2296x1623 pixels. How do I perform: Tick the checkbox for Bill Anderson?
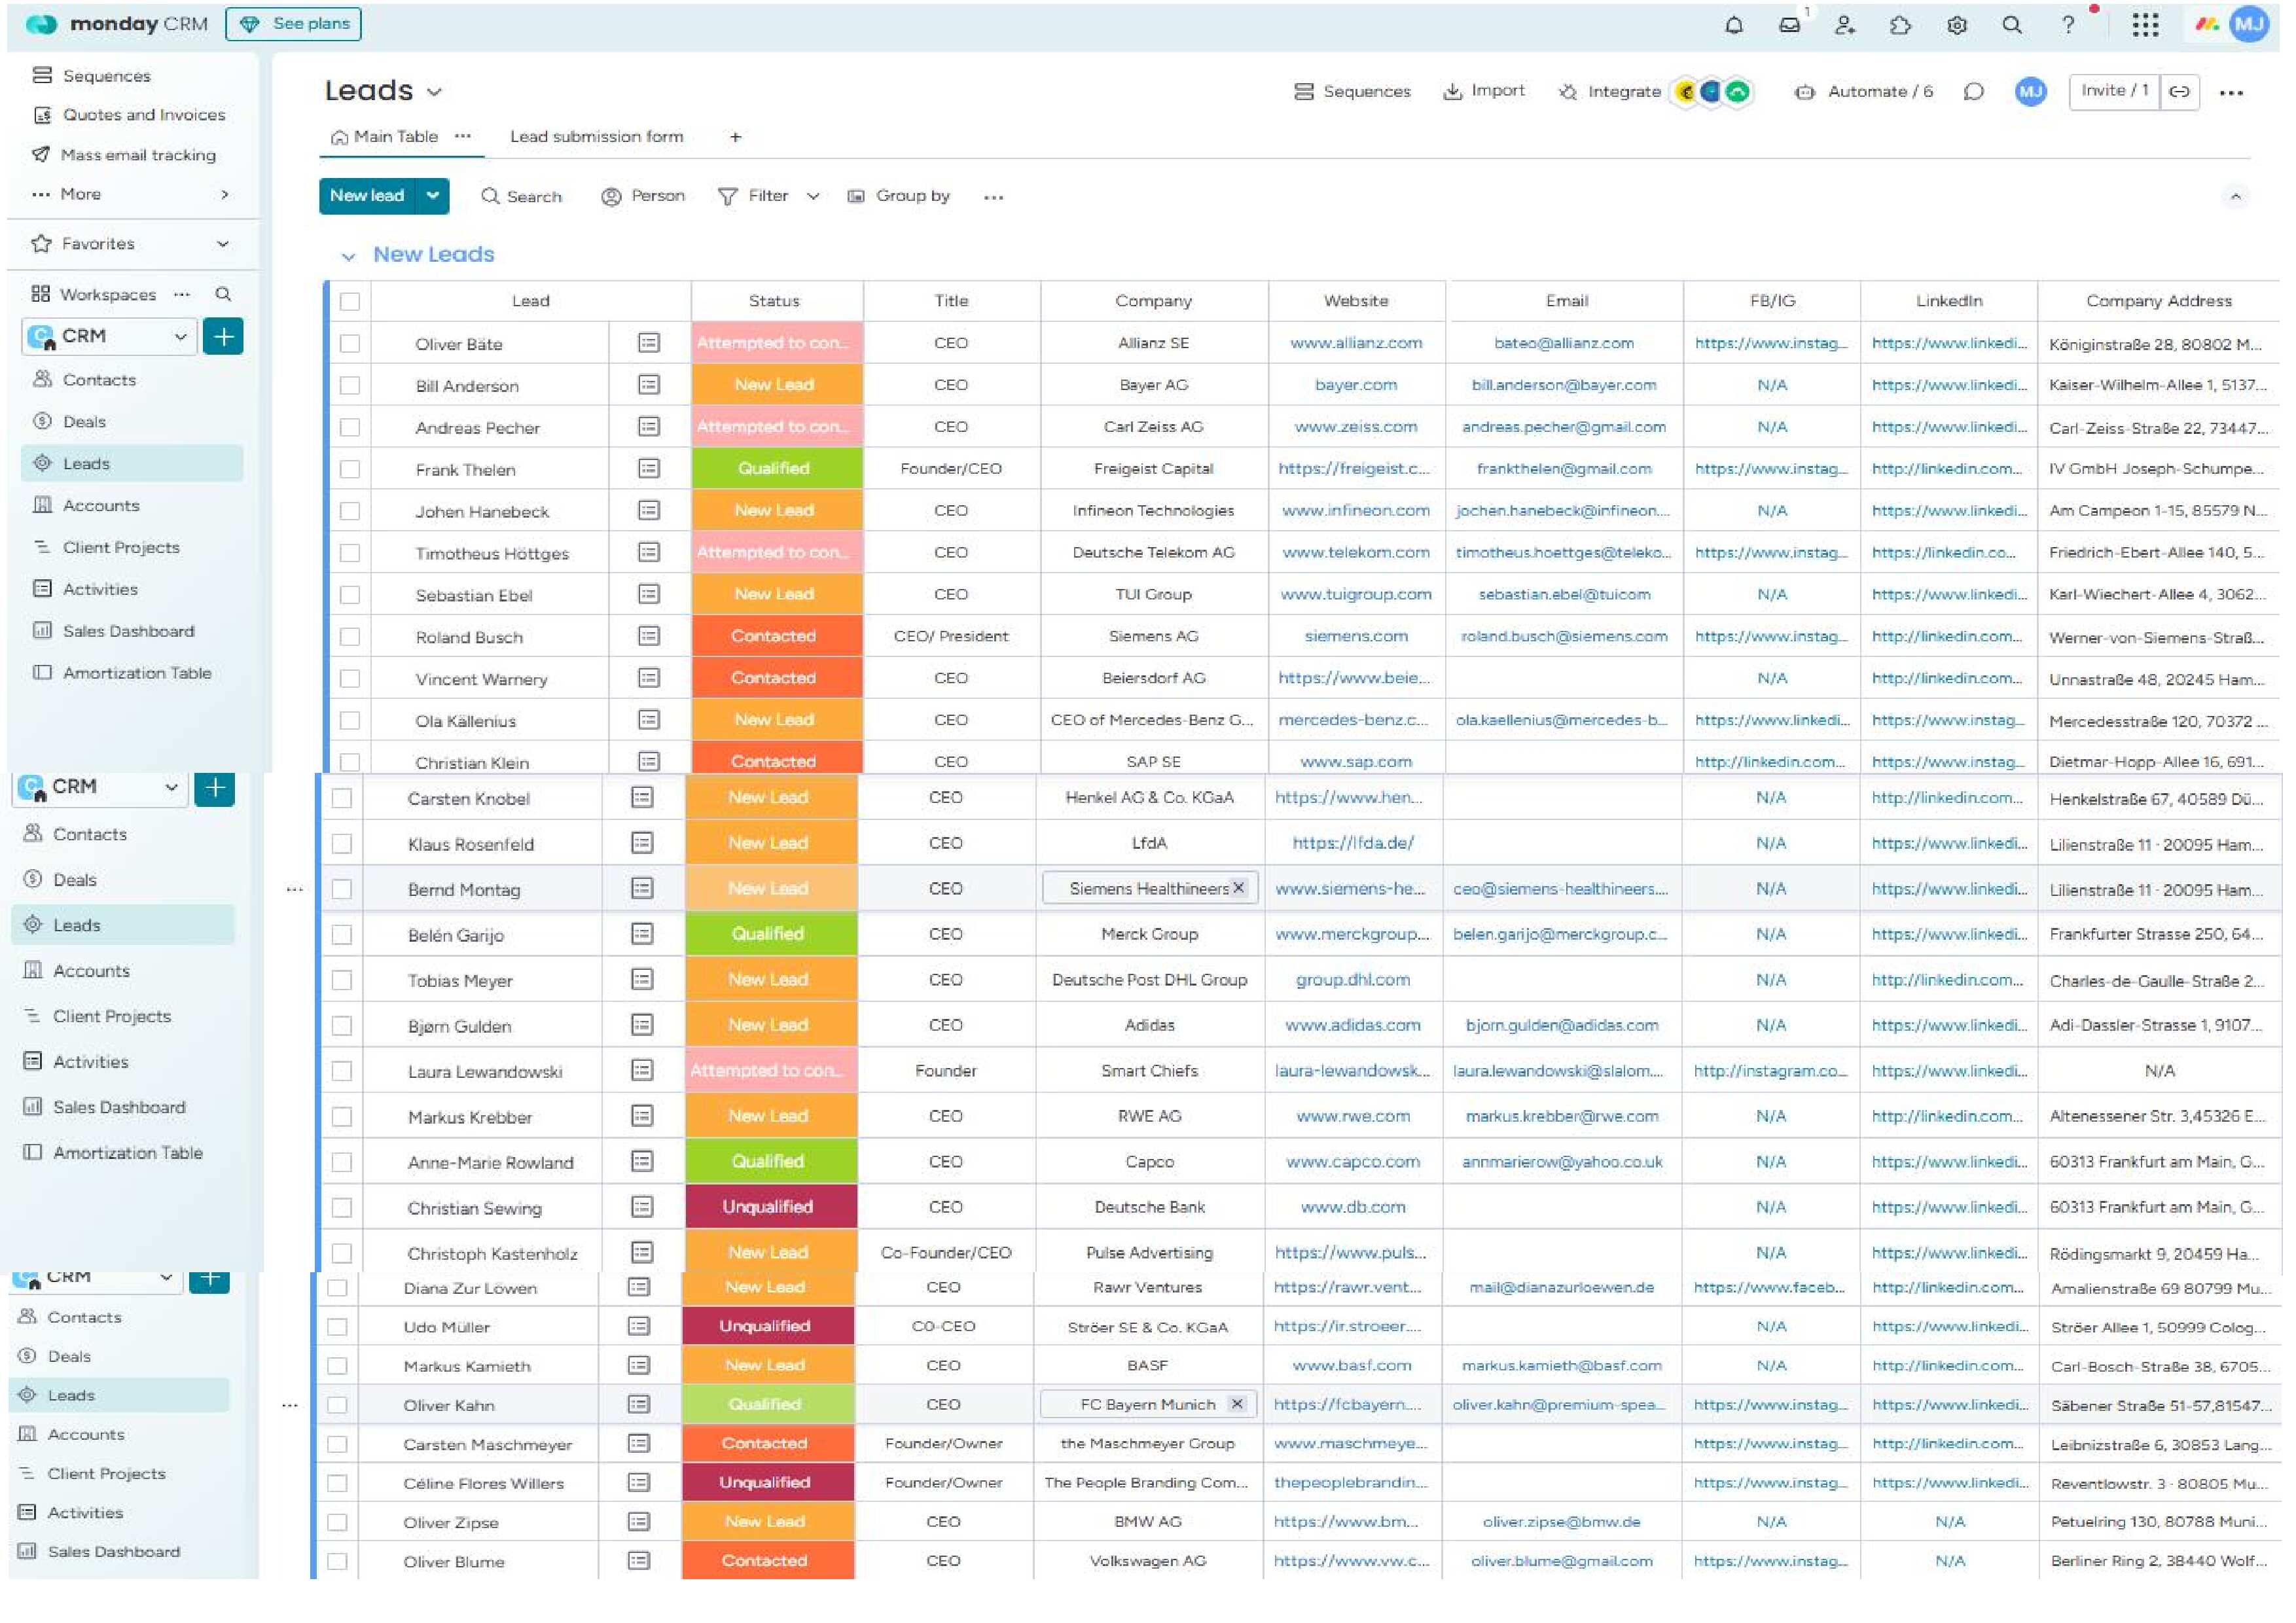[350, 385]
